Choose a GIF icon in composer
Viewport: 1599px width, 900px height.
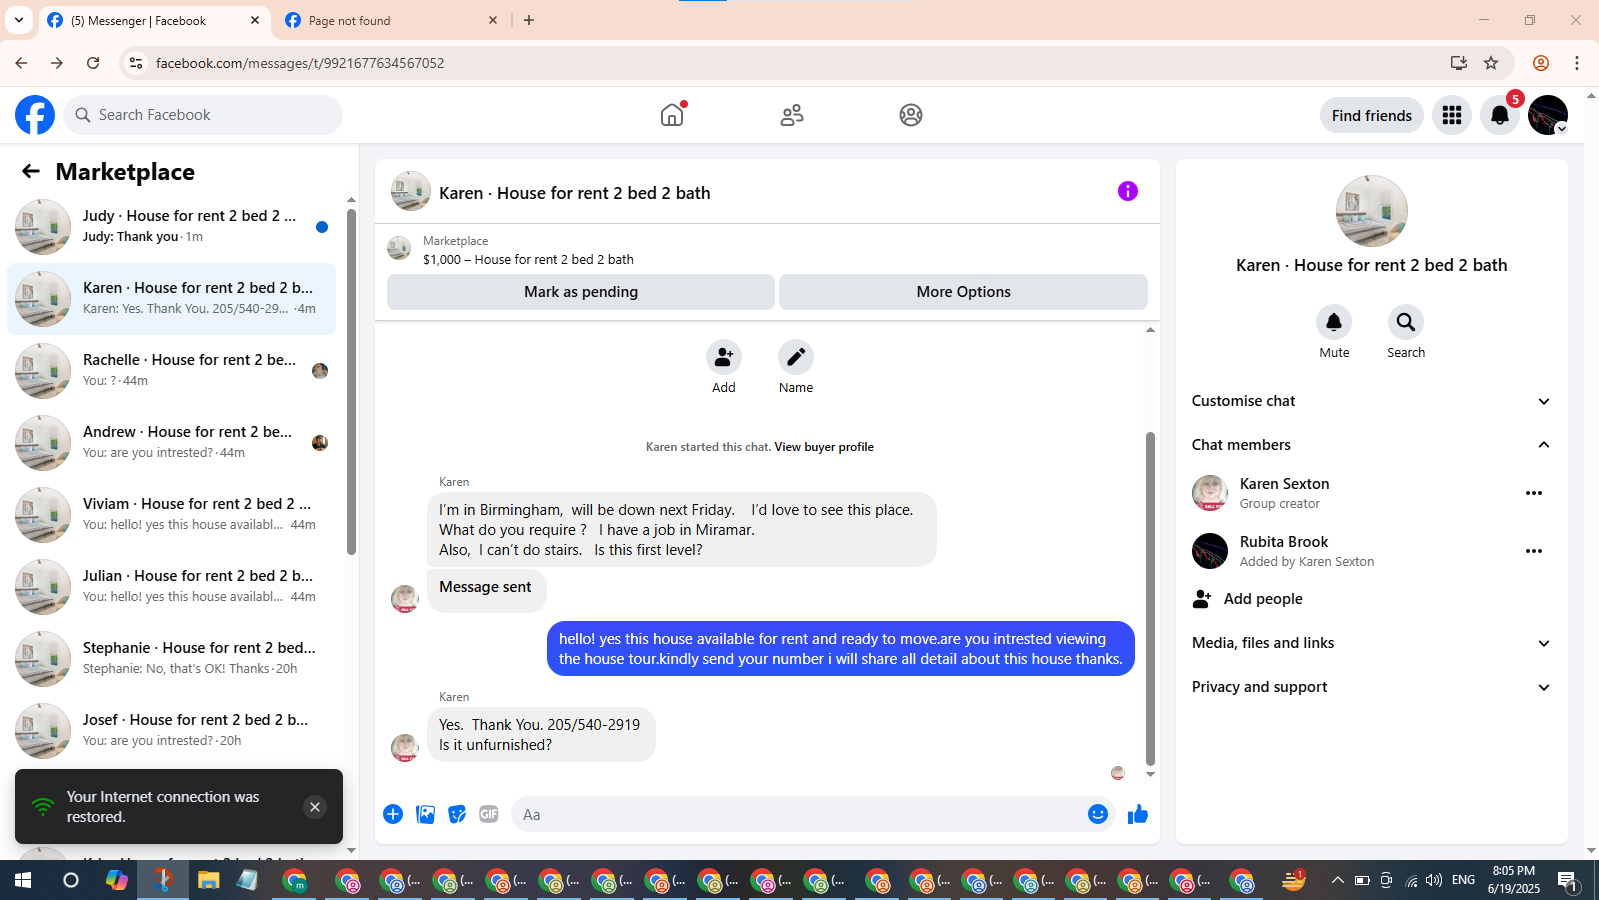point(489,814)
